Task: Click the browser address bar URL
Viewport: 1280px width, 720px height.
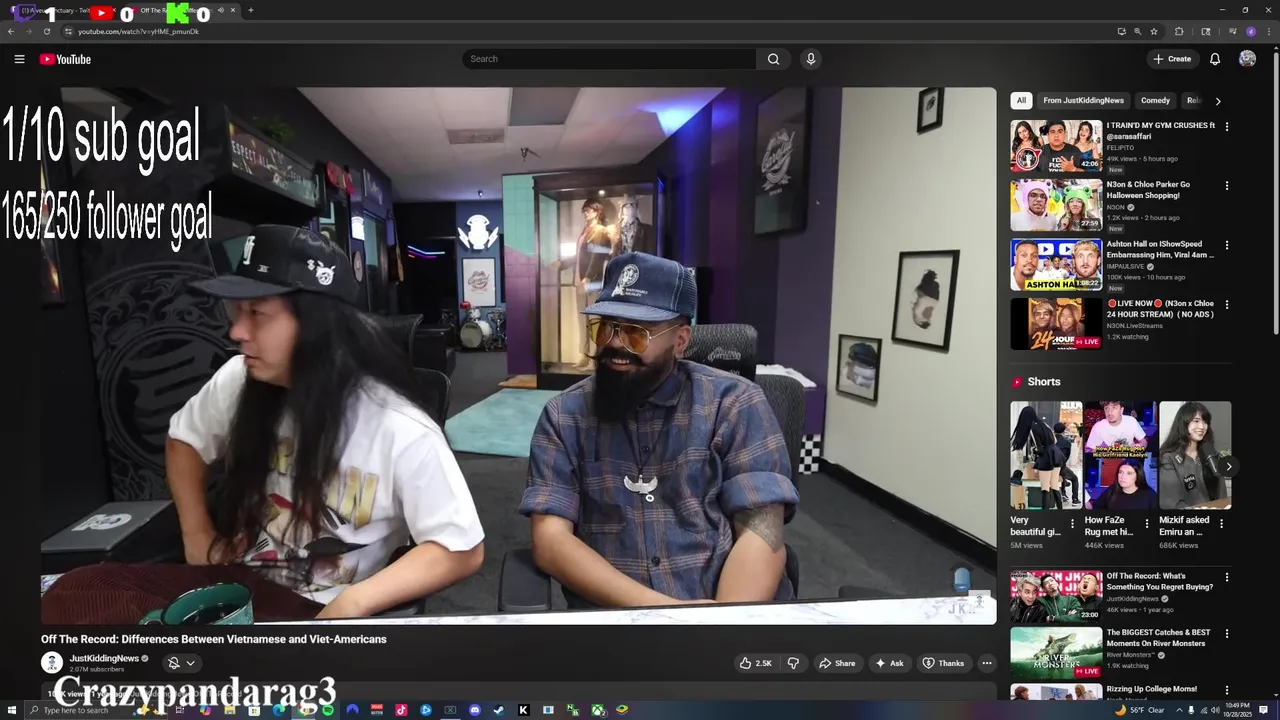Action: pyautogui.click(x=138, y=31)
